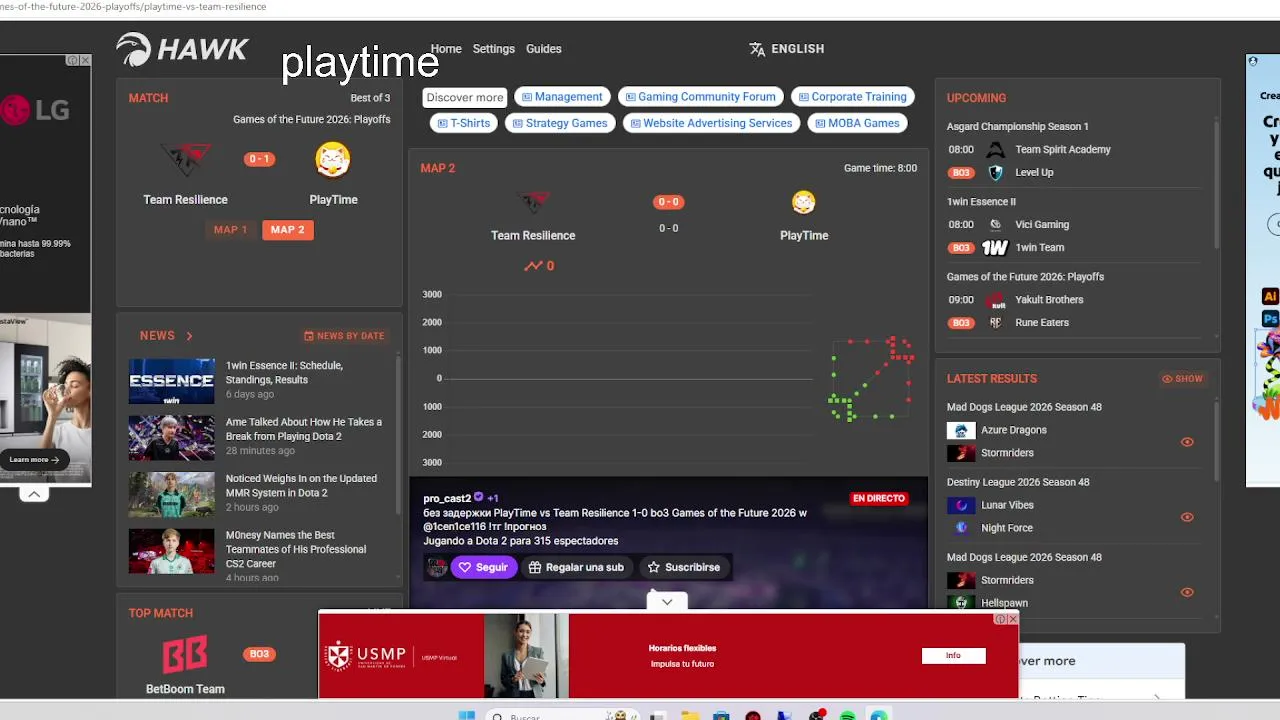Click the Night Force team logo
Viewport: 1280px width, 720px height.
pos(961,529)
